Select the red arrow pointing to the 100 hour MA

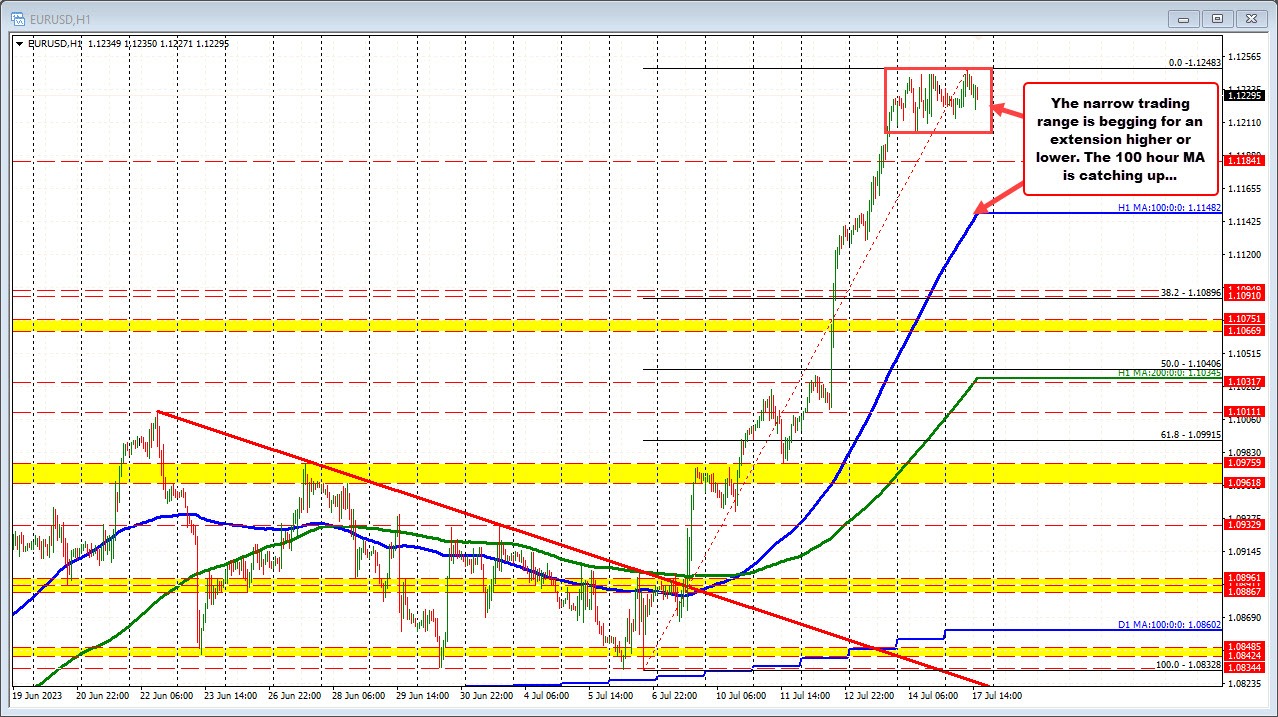pyautogui.click(x=1000, y=200)
